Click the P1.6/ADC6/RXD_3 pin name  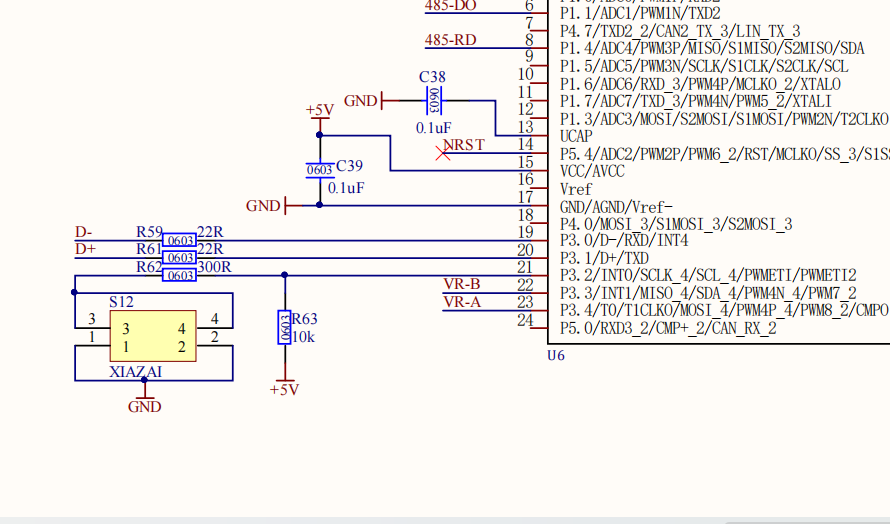pyautogui.click(x=700, y=84)
